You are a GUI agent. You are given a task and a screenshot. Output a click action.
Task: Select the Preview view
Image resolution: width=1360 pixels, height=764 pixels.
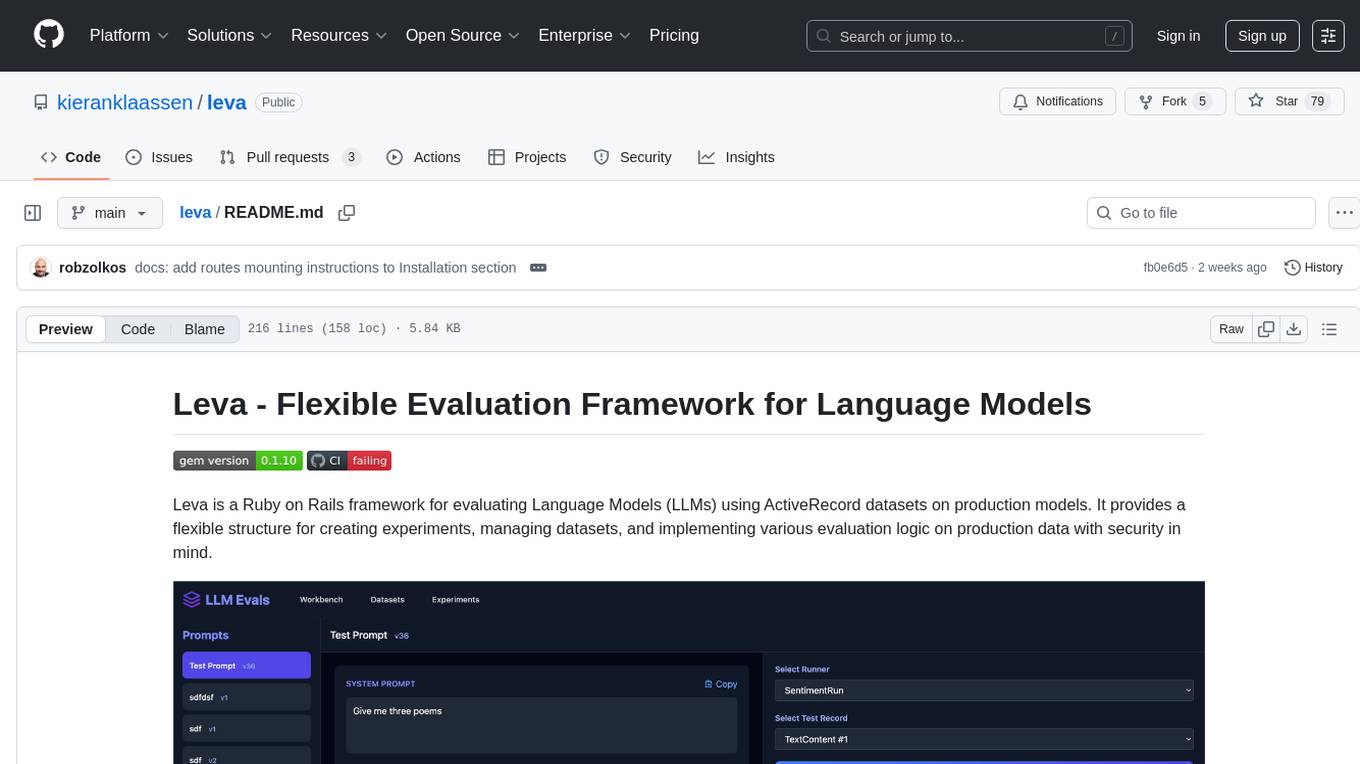point(66,329)
